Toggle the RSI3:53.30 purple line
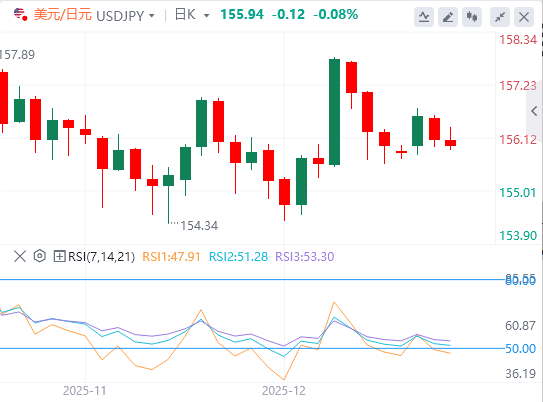 (x=305, y=257)
